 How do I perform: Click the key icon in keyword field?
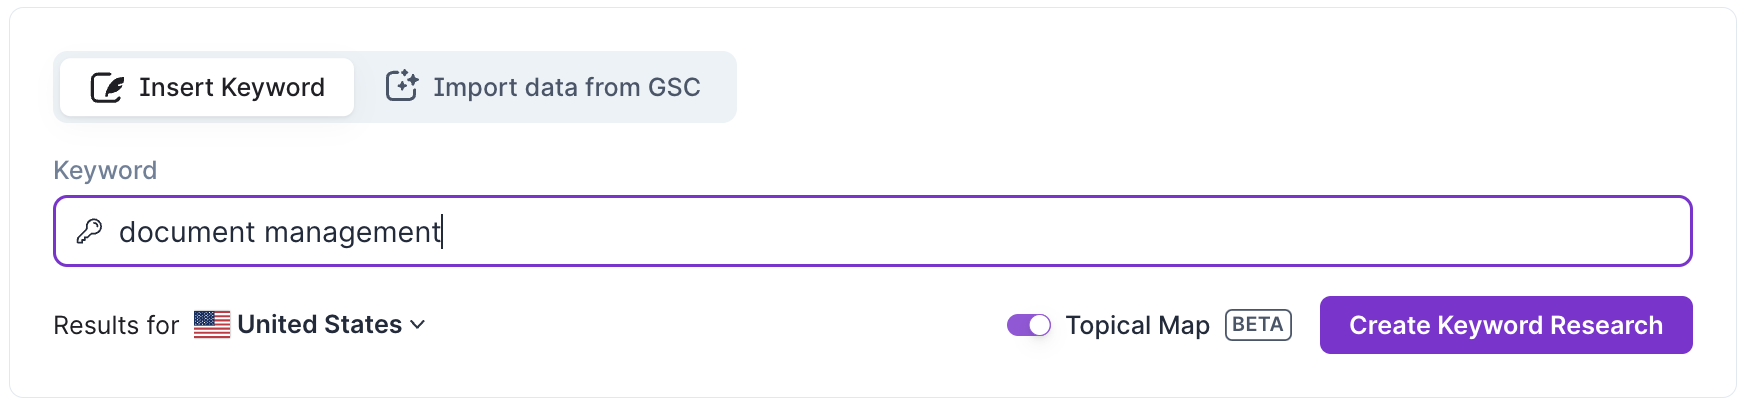(90, 231)
